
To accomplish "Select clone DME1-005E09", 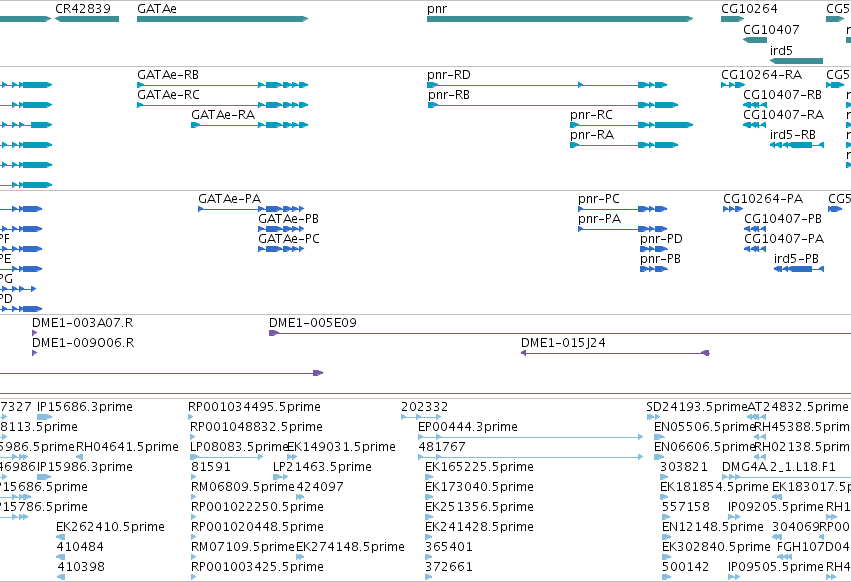I will 313,323.
